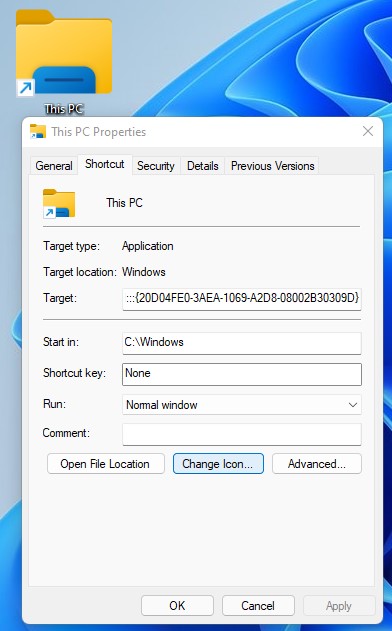Click the Target type: label
Screen dimensions: 392x631
coord(71,246)
